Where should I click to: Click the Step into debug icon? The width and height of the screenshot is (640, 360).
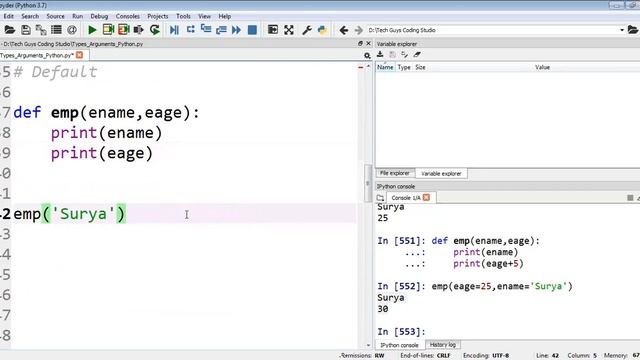206,30
